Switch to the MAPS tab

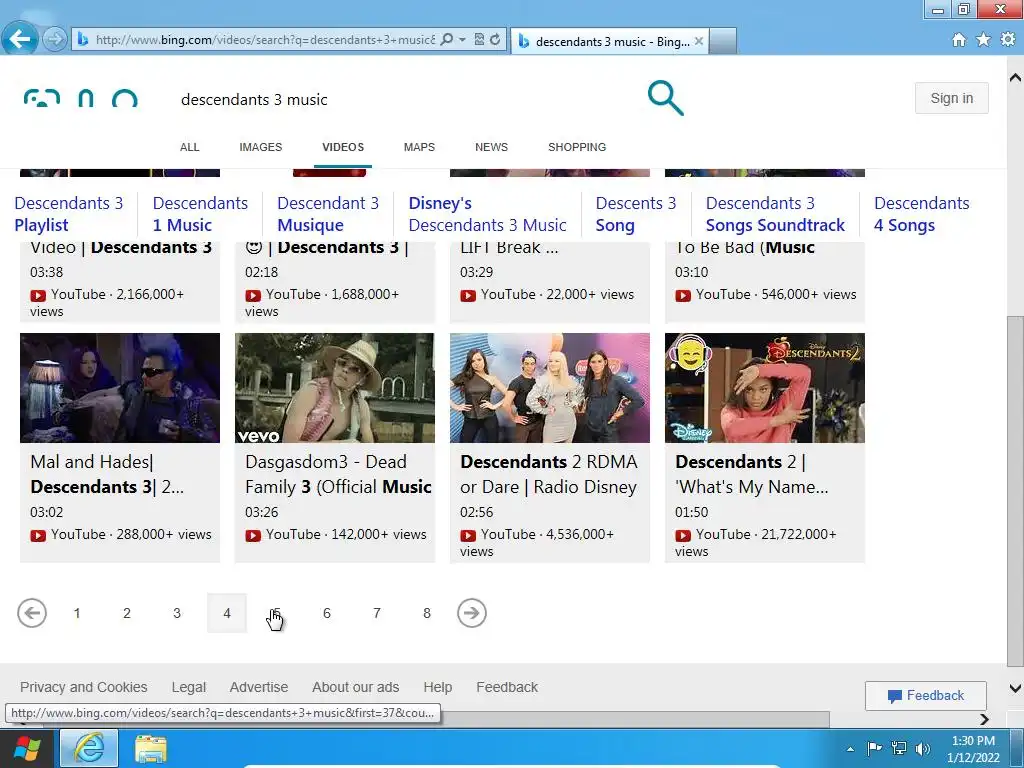419,147
